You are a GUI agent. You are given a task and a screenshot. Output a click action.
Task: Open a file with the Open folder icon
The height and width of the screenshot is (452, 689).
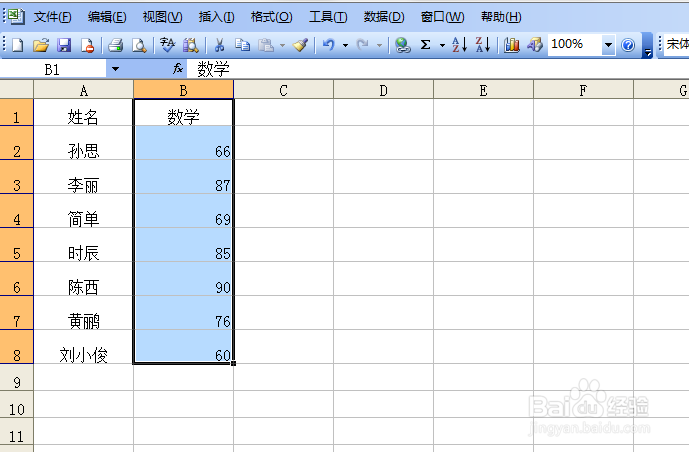[41, 45]
